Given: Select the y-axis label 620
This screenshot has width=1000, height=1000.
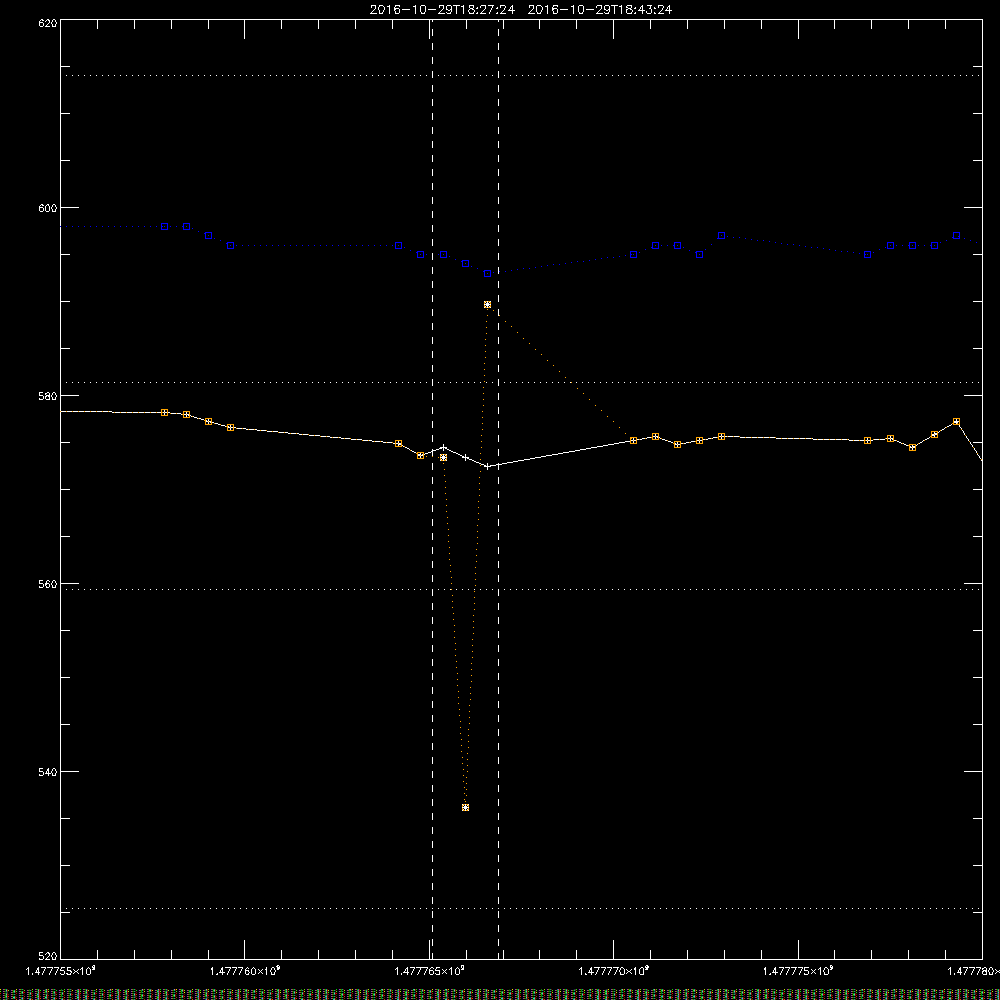Looking at the screenshot, I should (x=48, y=23).
